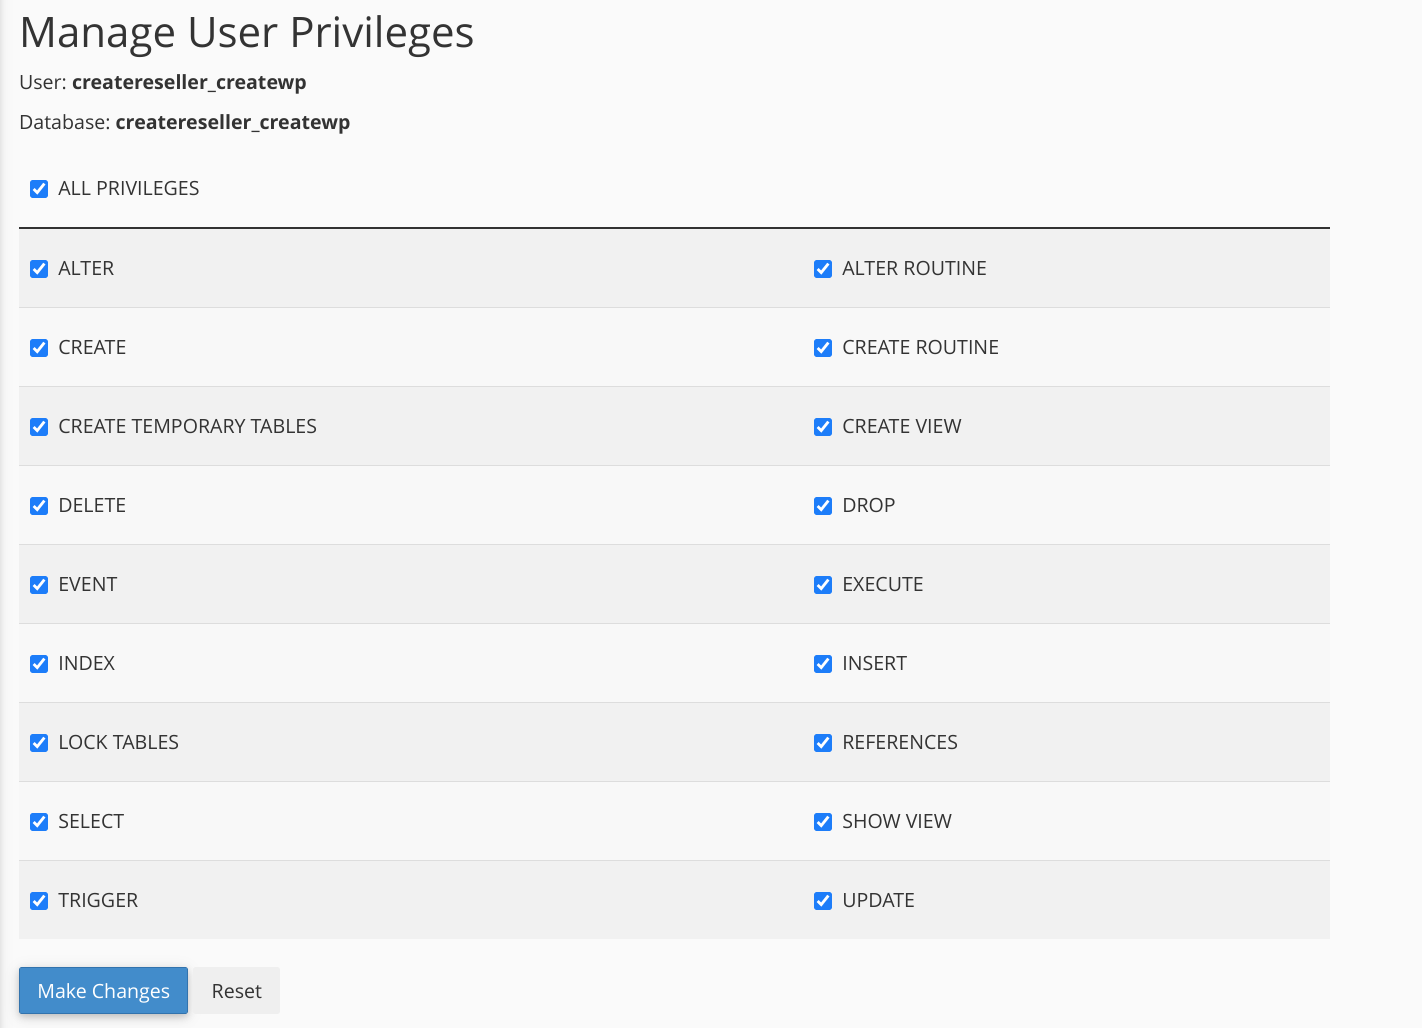This screenshot has height=1028, width=1422.
Task: Disable the CREATE privilege
Action: click(39, 348)
